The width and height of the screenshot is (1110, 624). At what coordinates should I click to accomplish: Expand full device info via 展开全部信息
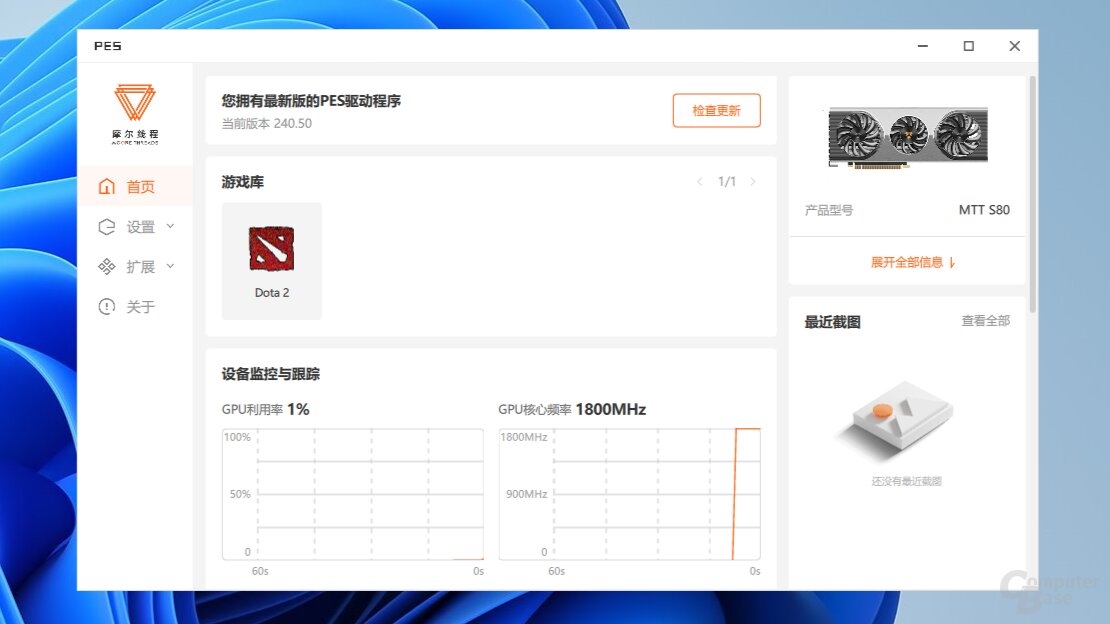tap(912, 263)
